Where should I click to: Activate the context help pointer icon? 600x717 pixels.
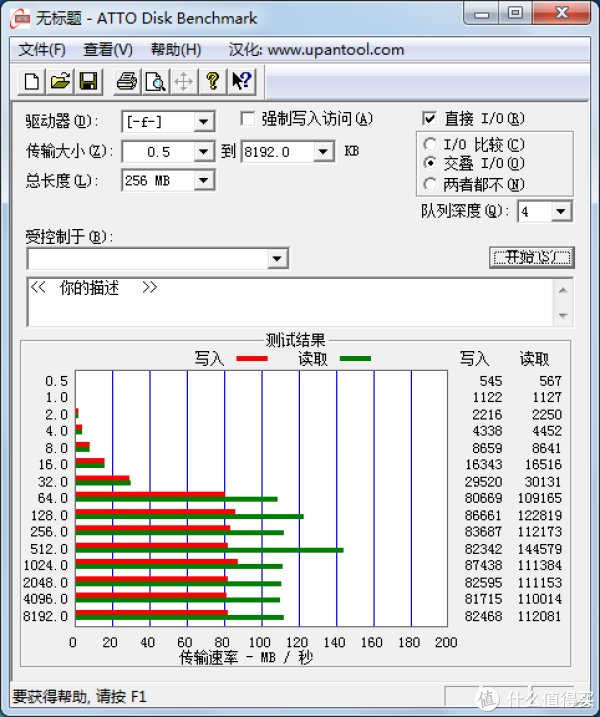pyautogui.click(x=241, y=82)
